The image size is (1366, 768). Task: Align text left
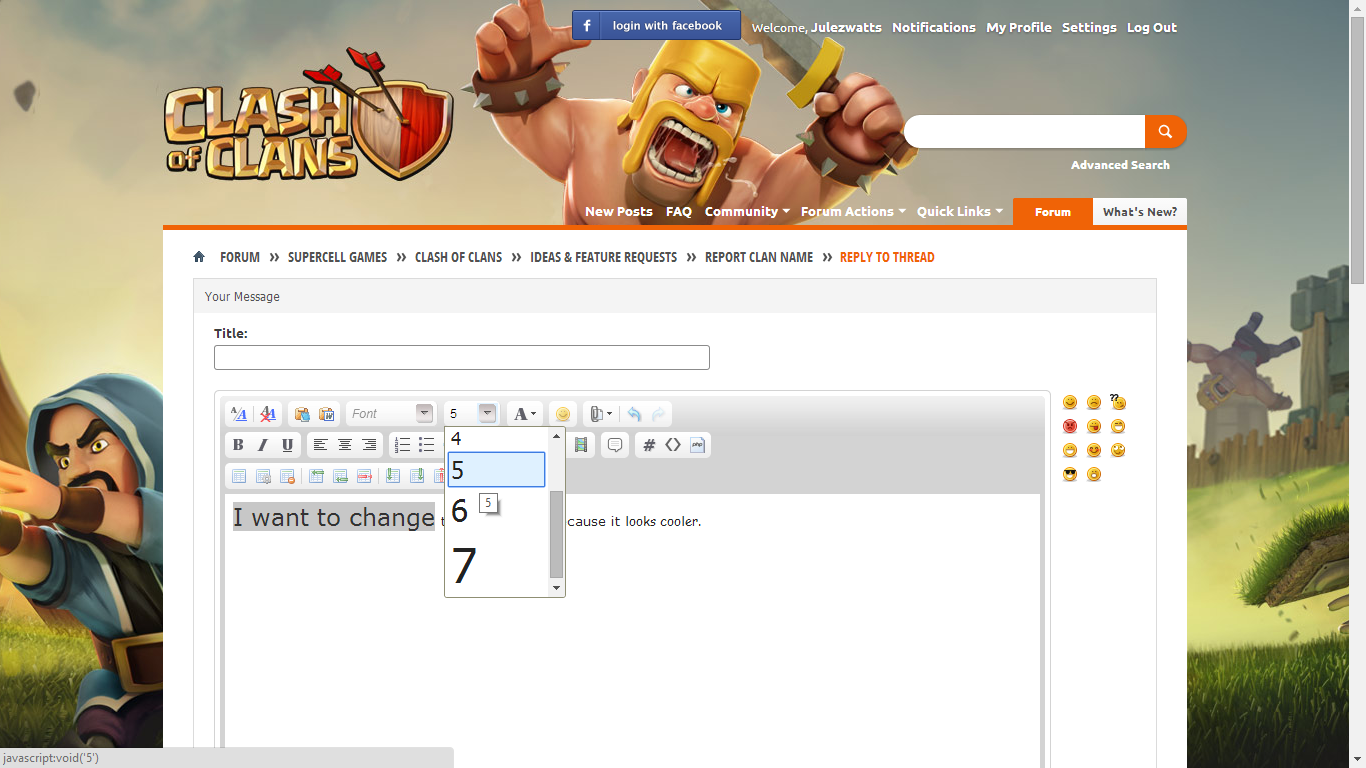tap(320, 445)
